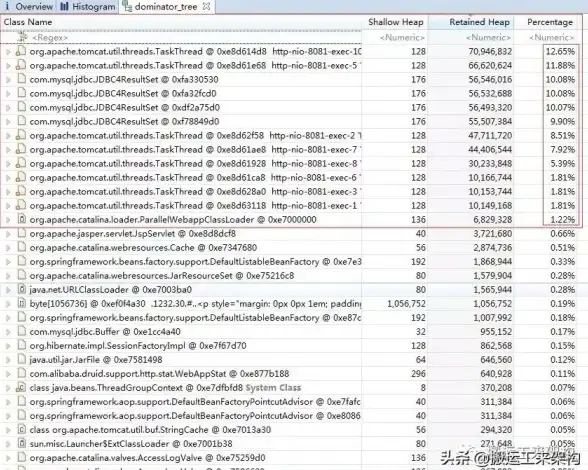This screenshot has width=588, height=470.
Task: Select the dominator_tree tab
Action: (x=161, y=6)
